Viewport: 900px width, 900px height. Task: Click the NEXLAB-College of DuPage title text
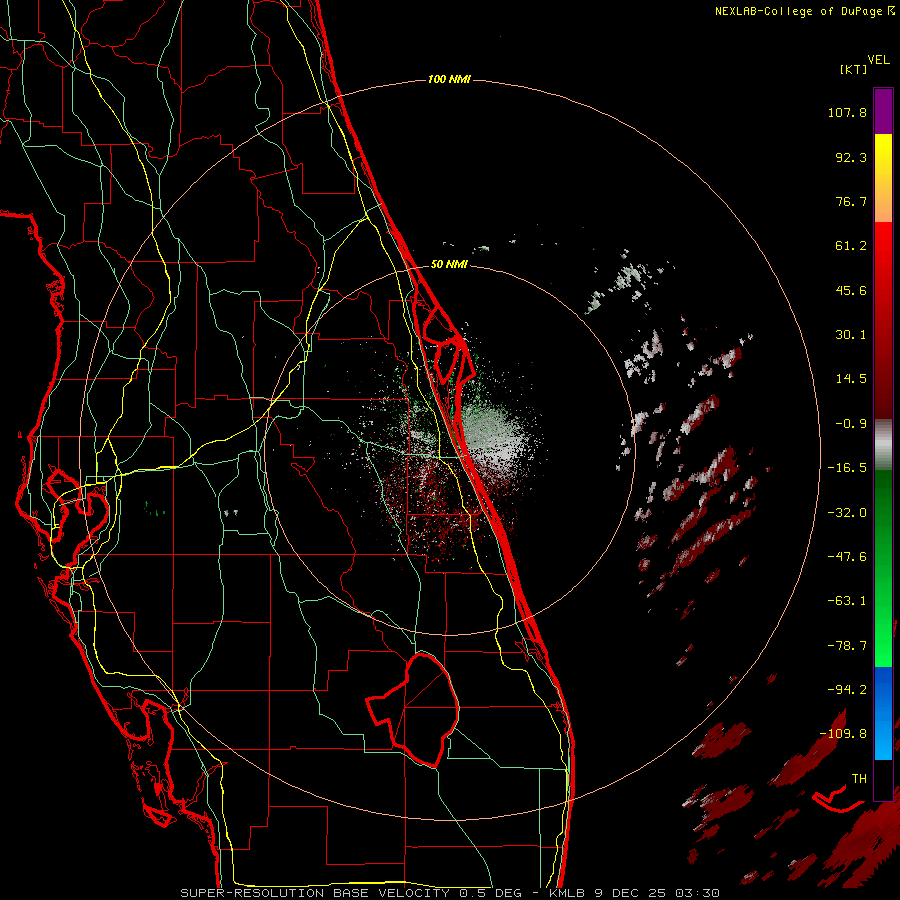tap(805, 11)
